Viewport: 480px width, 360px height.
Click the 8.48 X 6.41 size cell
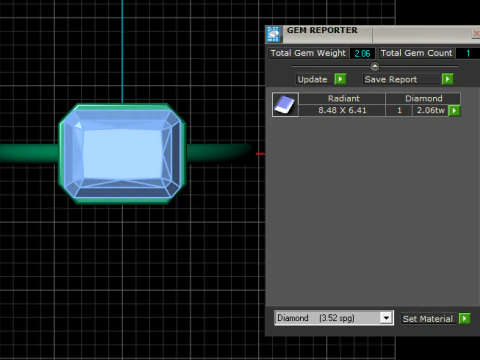point(342,110)
